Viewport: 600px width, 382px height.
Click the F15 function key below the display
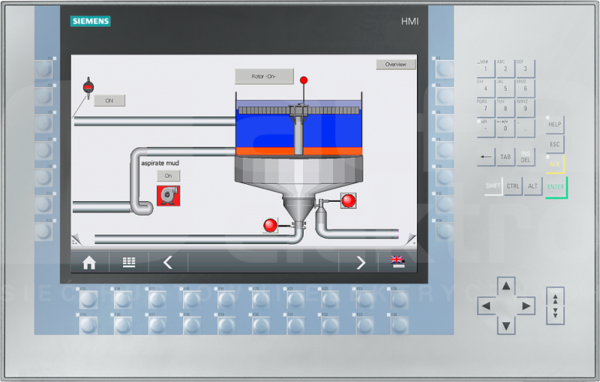click(x=88, y=300)
